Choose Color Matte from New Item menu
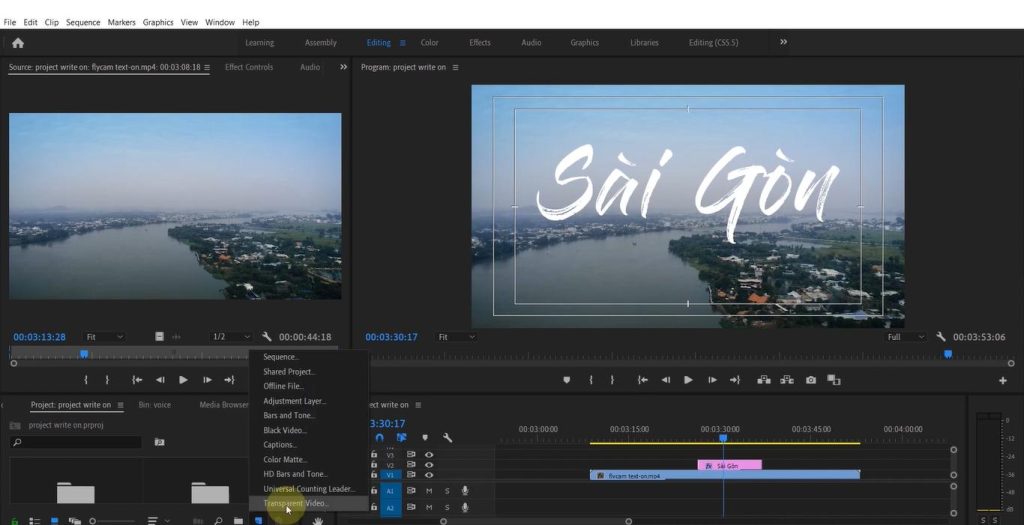 coord(309,460)
